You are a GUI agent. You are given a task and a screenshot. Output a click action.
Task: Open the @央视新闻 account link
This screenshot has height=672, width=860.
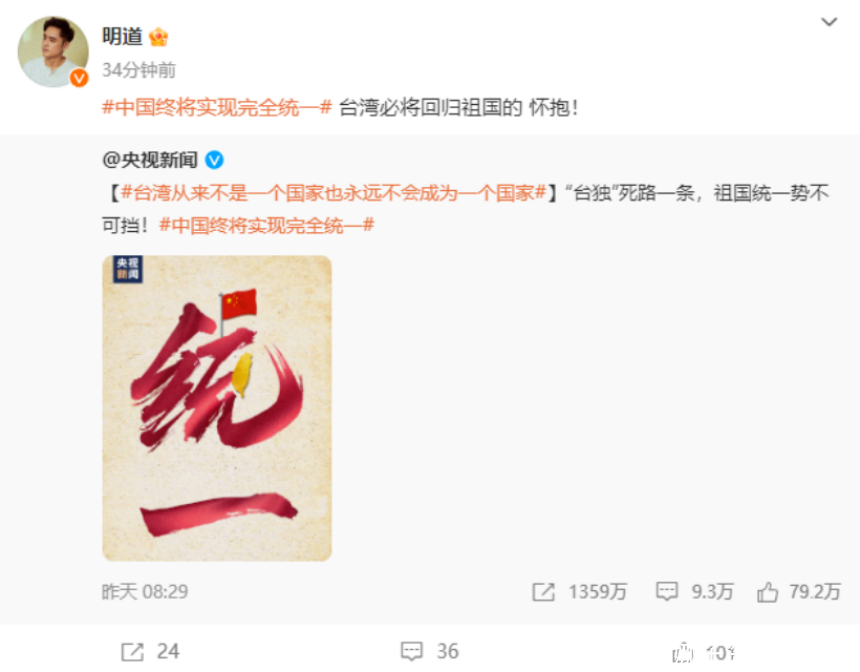click(x=150, y=160)
